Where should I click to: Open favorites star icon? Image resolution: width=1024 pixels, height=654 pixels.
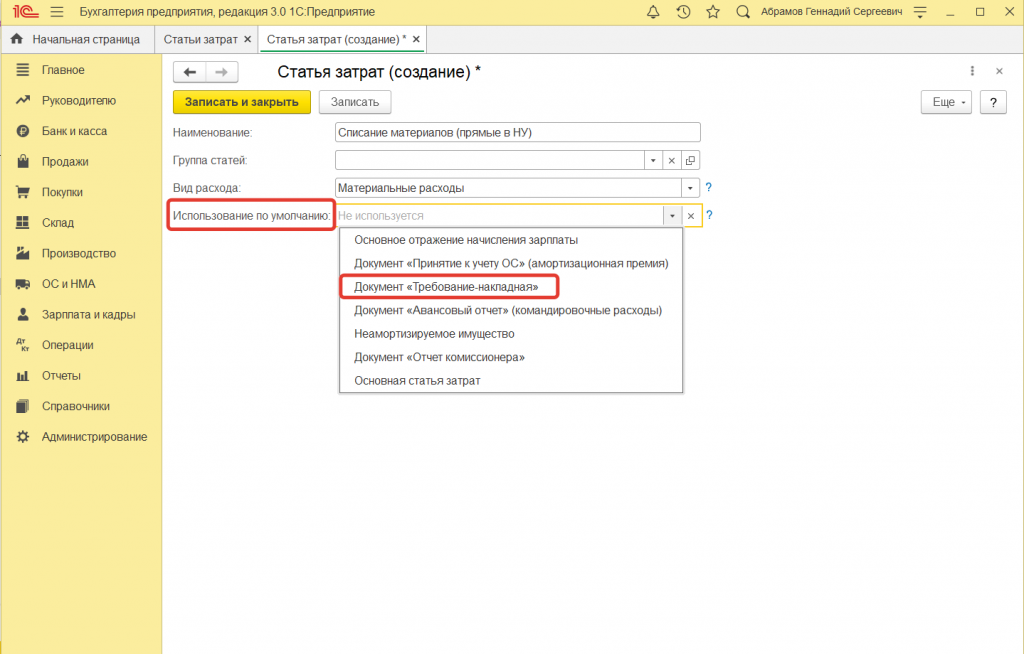click(x=712, y=12)
